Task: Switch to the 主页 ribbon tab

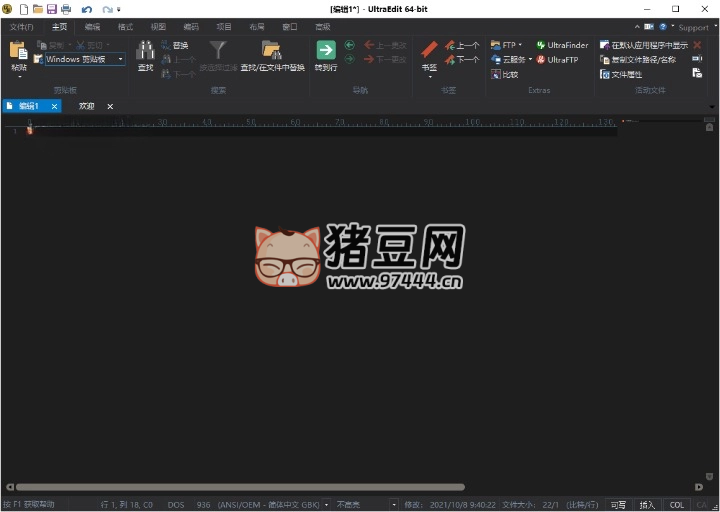Action: point(59,27)
